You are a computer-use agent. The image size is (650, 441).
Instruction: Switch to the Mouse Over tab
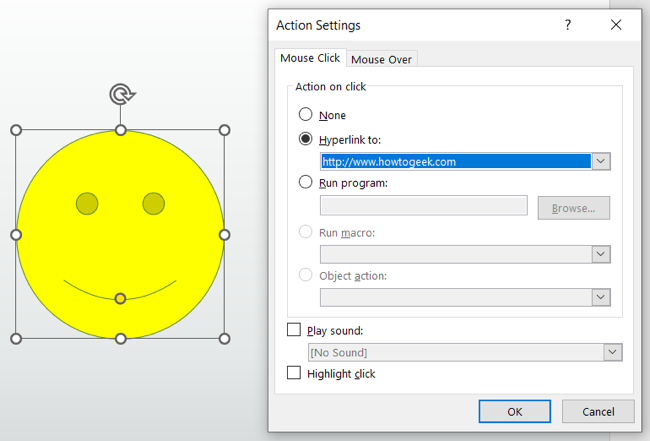tap(381, 59)
